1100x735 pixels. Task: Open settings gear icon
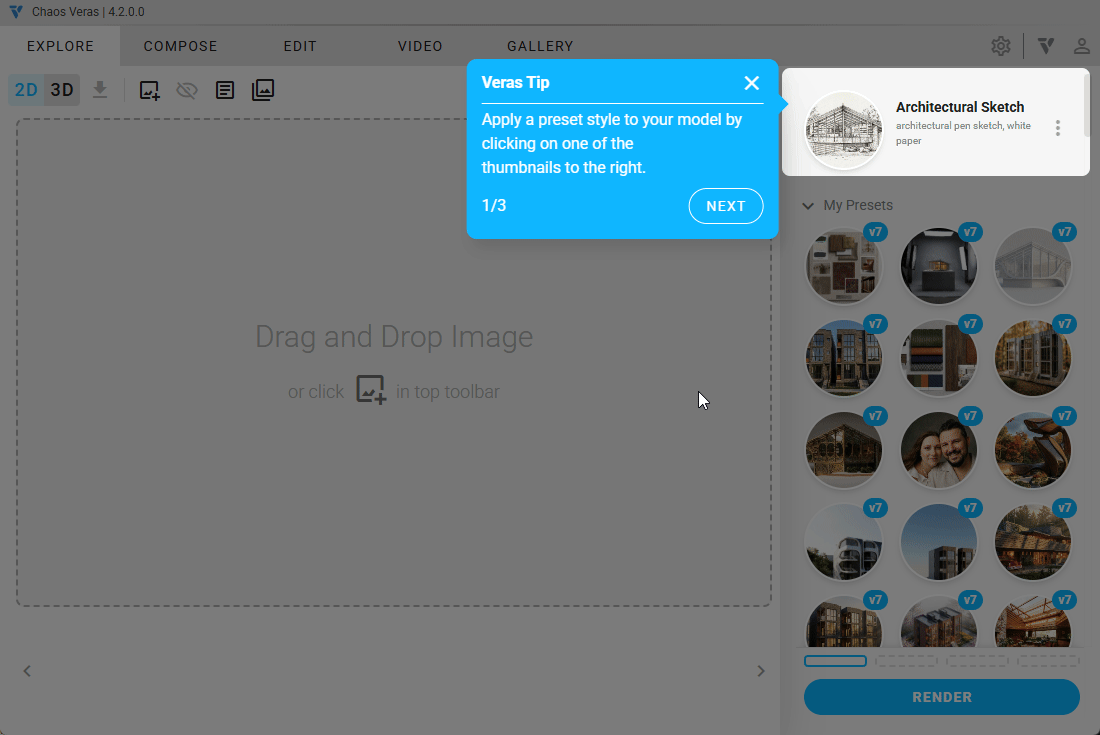click(1000, 46)
